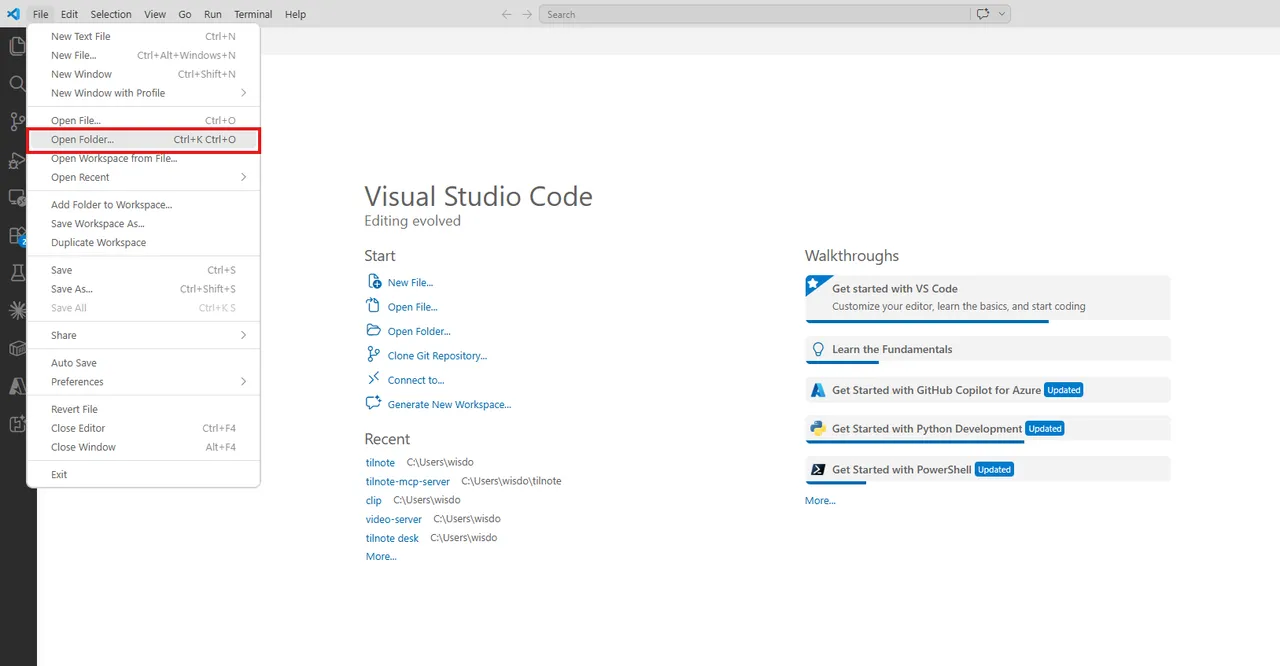The height and width of the screenshot is (666, 1280).
Task: Click the lightbulb icon for Learn the Fundamentals
Action: pos(818,349)
